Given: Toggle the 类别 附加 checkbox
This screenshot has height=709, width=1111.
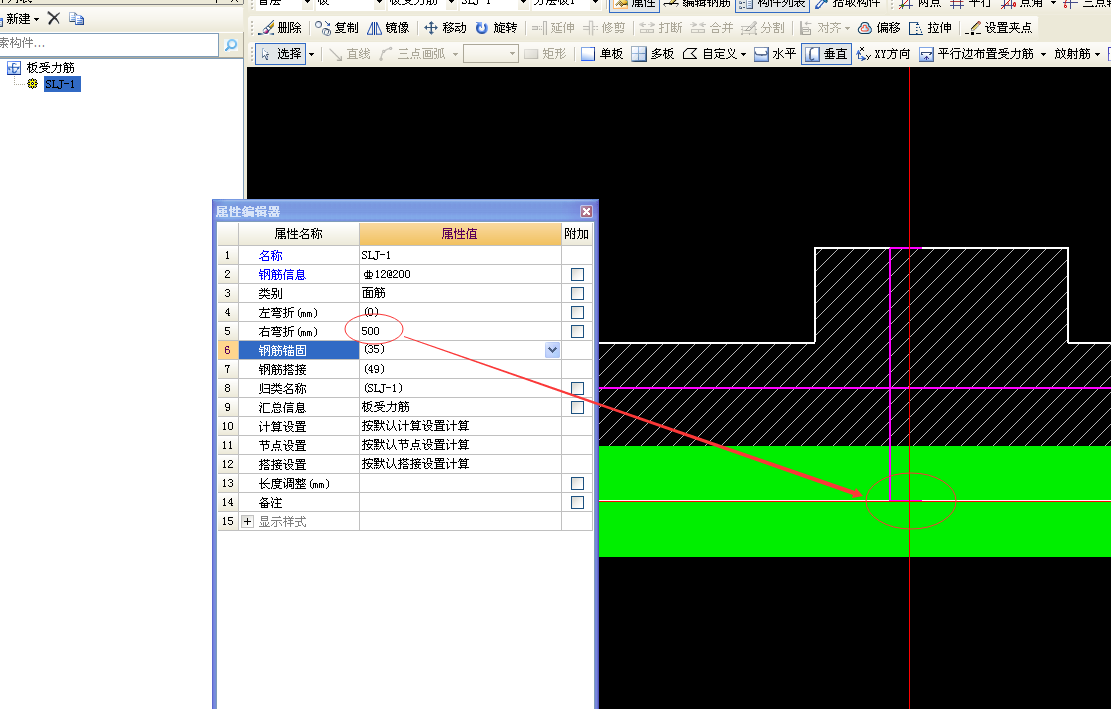Looking at the screenshot, I should tap(577, 293).
